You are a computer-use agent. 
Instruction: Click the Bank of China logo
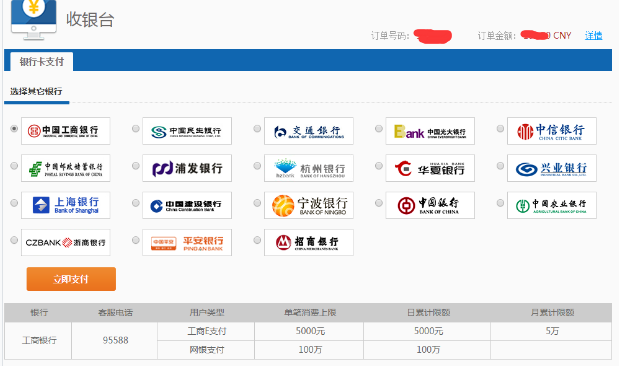coord(430,205)
